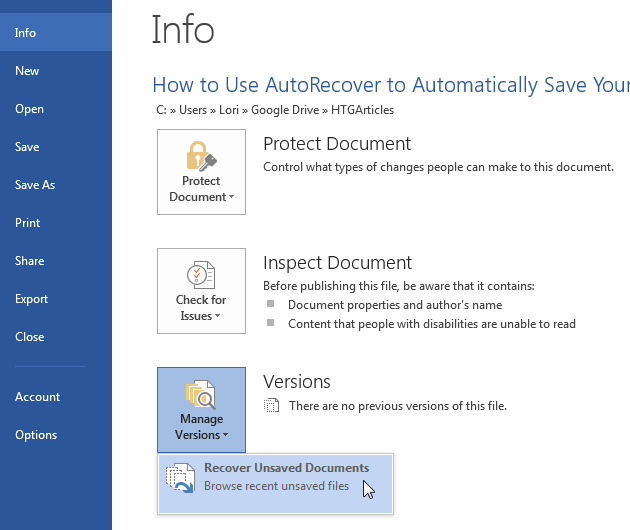Image resolution: width=630 pixels, height=530 pixels.
Task: Go to the New page
Action: pyautogui.click(x=27, y=71)
